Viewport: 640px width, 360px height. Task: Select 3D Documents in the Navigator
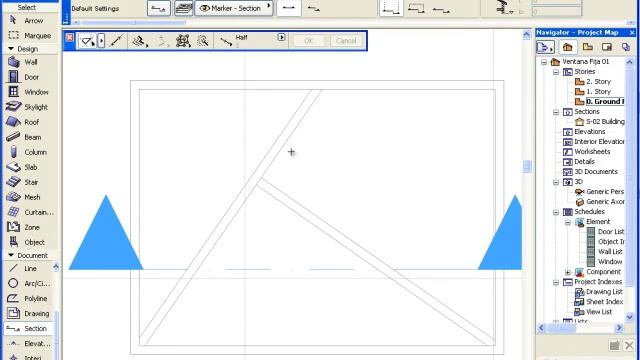tap(590, 171)
